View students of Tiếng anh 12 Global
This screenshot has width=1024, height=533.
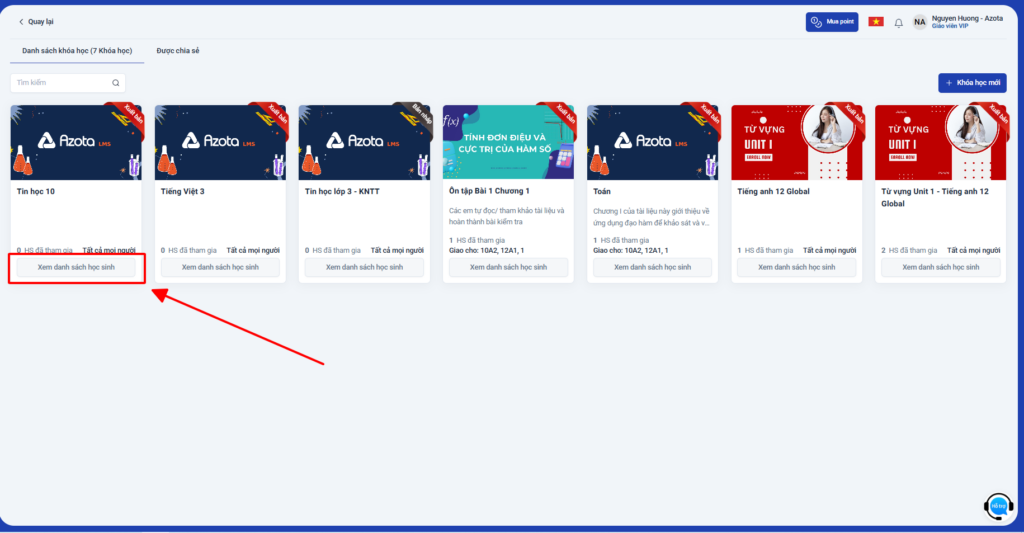796,267
